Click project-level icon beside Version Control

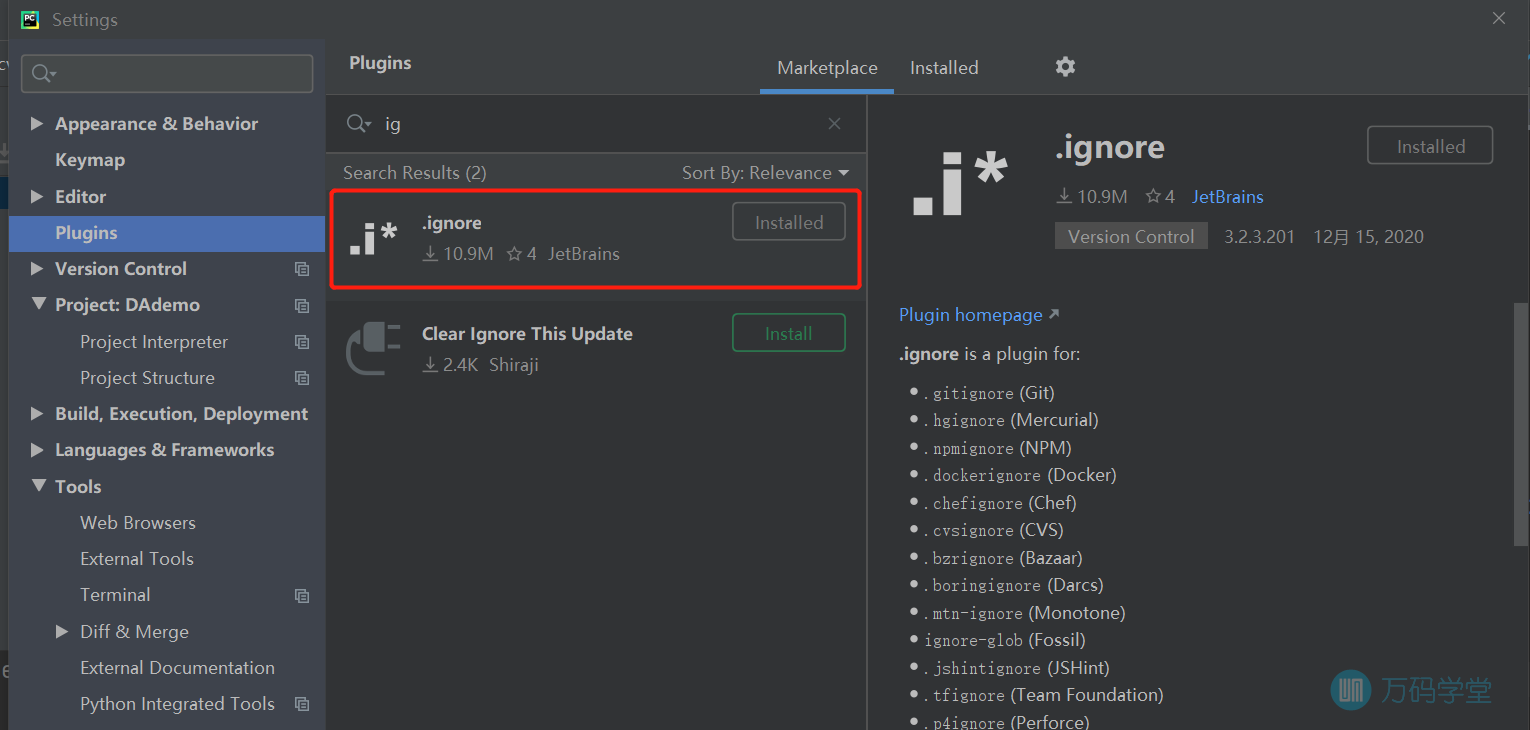[x=302, y=269]
